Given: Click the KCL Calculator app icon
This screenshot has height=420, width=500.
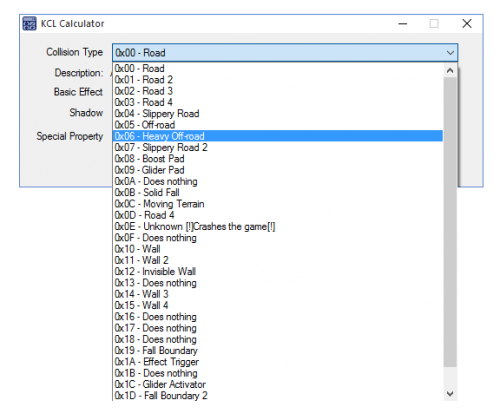Looking at the screenshot, I should pyautogui.click(x=29, y=24).
